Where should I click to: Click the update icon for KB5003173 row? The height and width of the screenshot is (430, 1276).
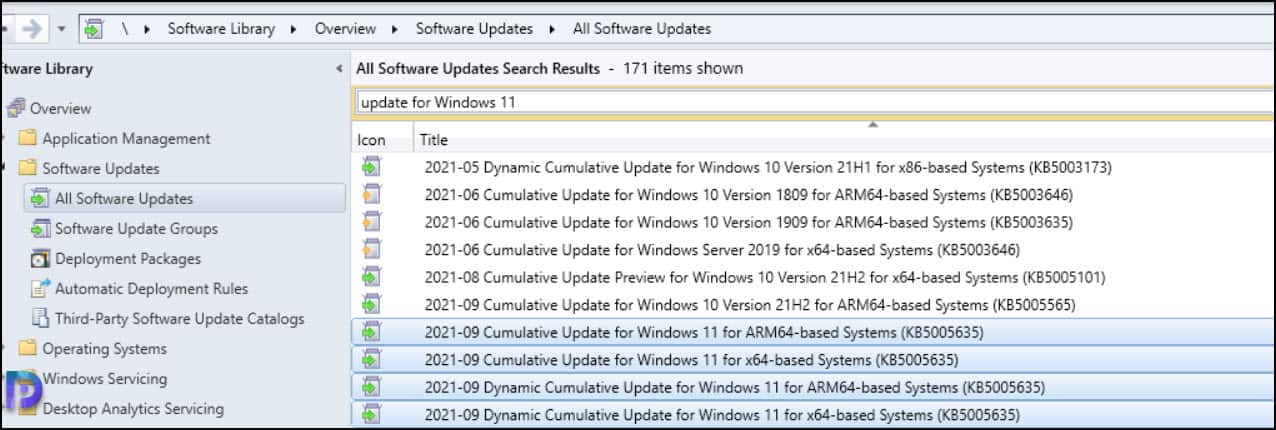coord(371,167)
